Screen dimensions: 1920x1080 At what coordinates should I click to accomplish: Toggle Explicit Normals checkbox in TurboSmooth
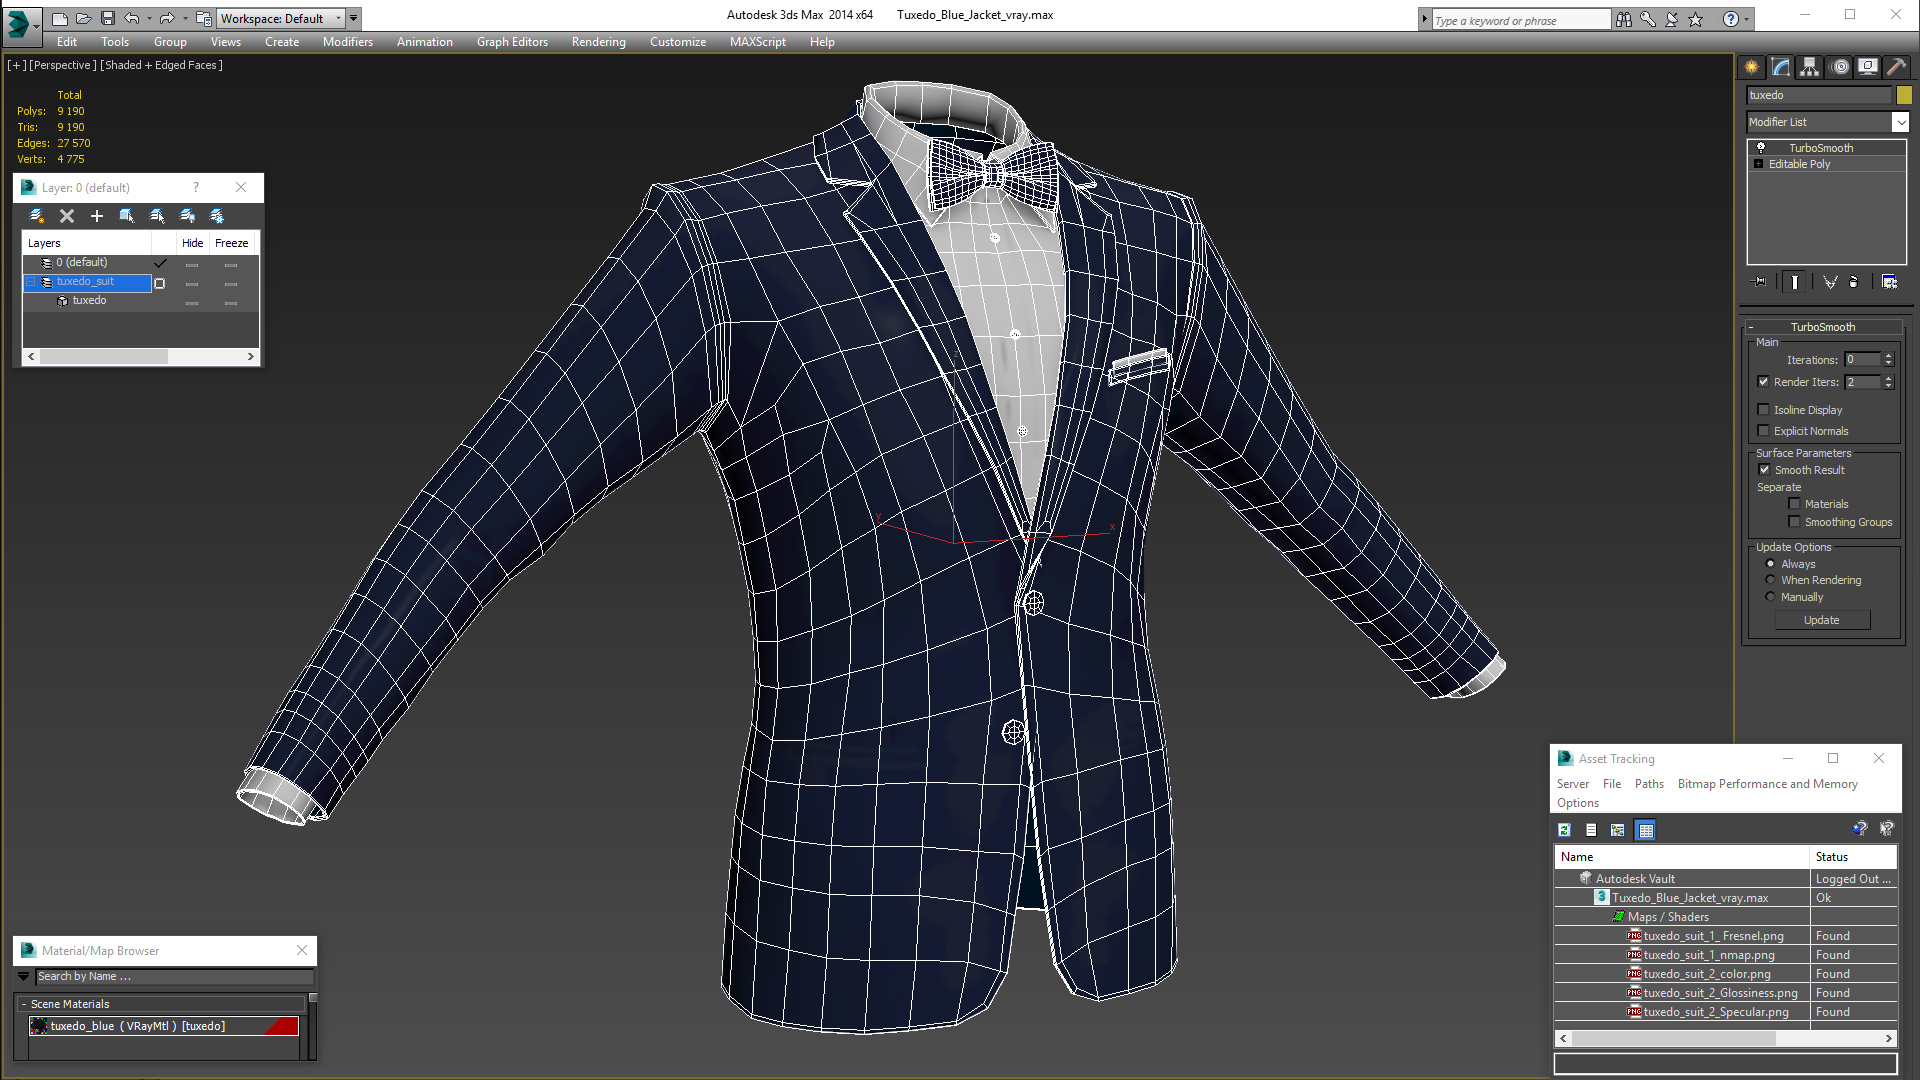click(1764, 431)
